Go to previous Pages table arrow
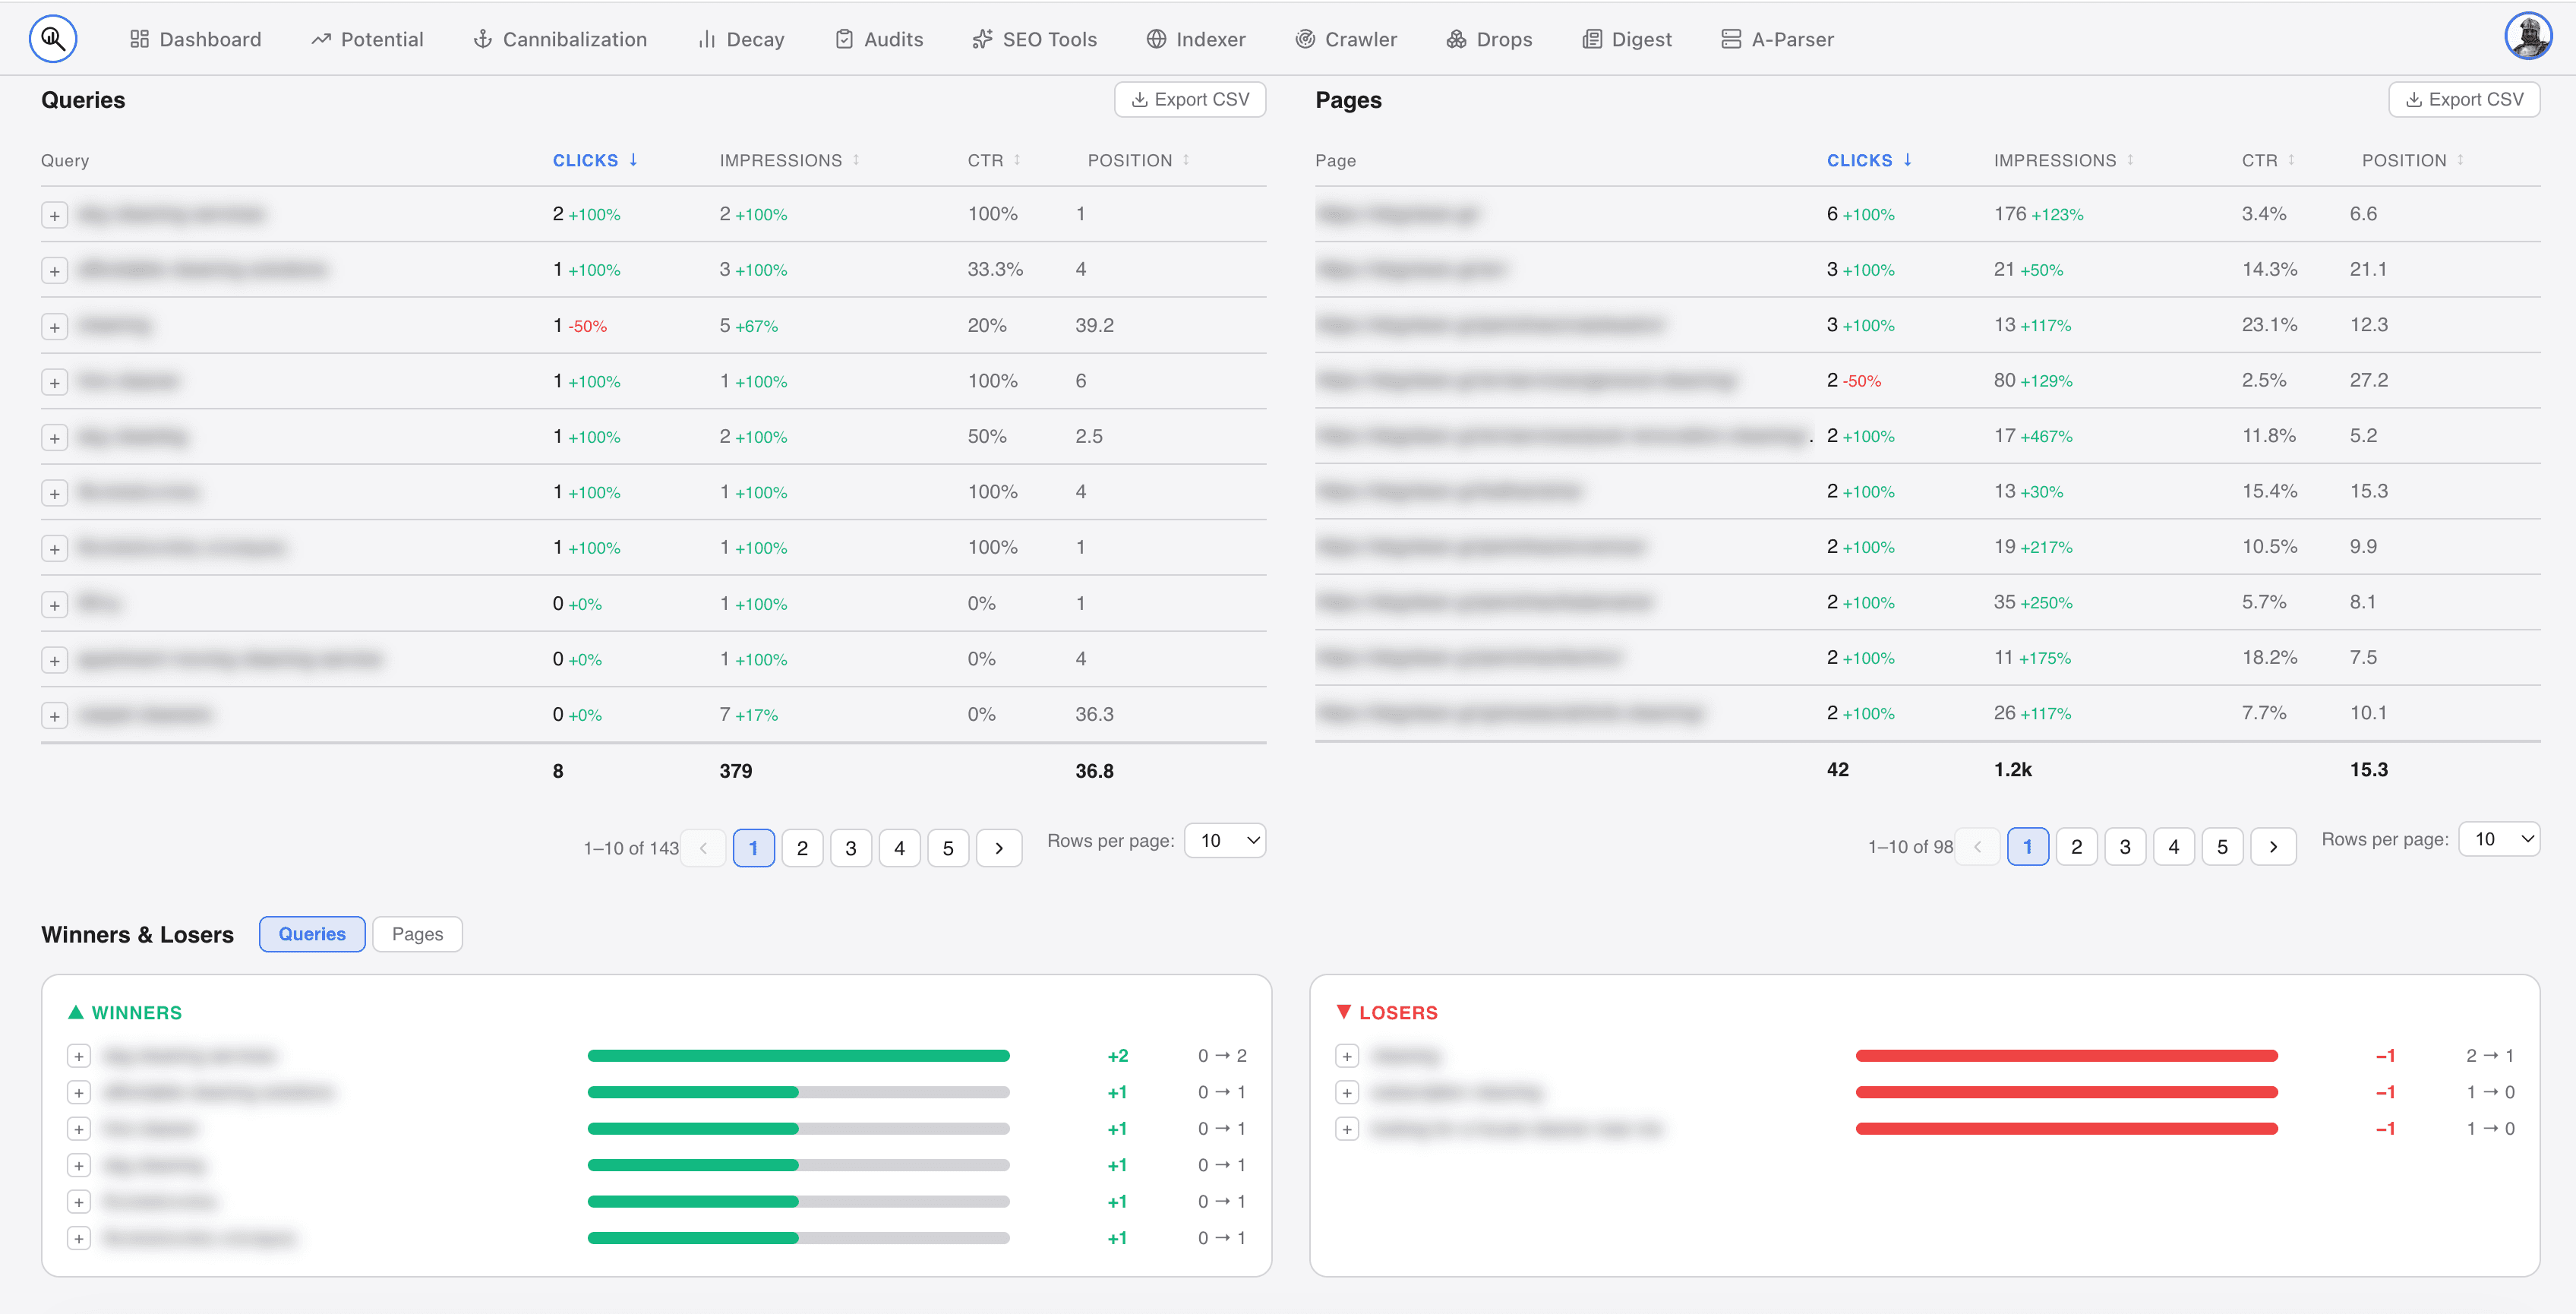 [1977, 847]
